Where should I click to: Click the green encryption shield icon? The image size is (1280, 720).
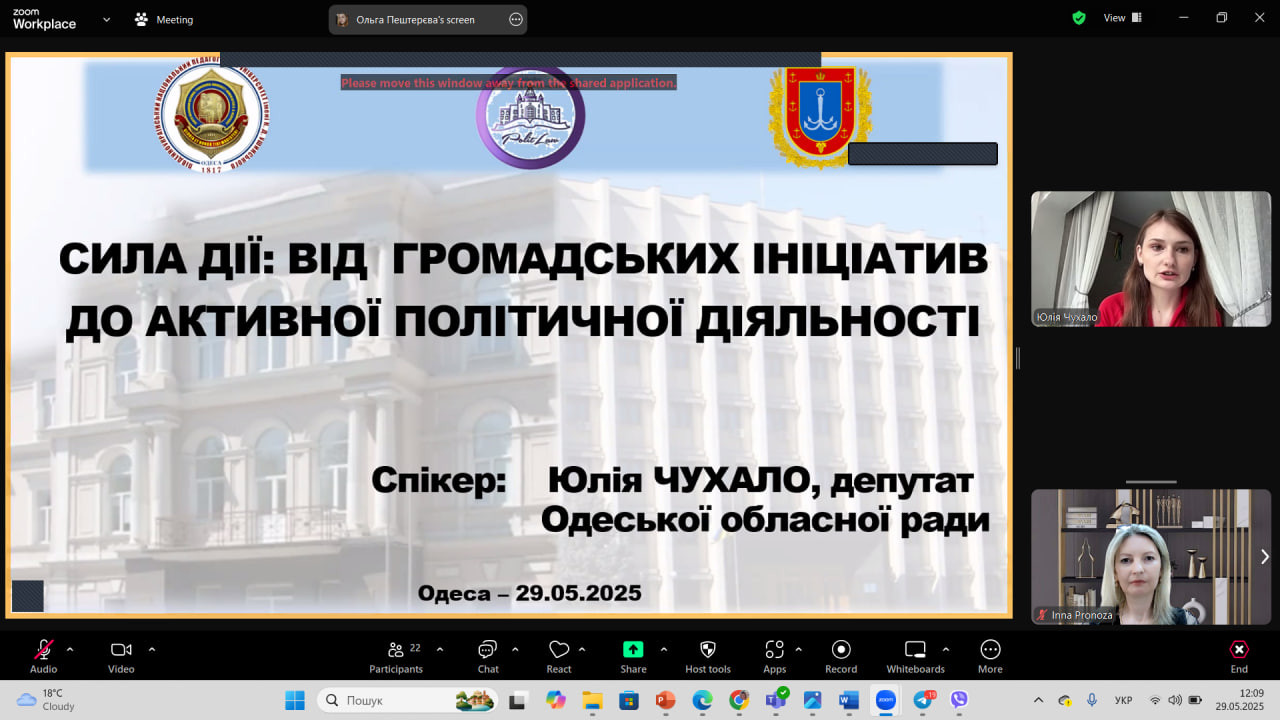(x=1079, y=18)
